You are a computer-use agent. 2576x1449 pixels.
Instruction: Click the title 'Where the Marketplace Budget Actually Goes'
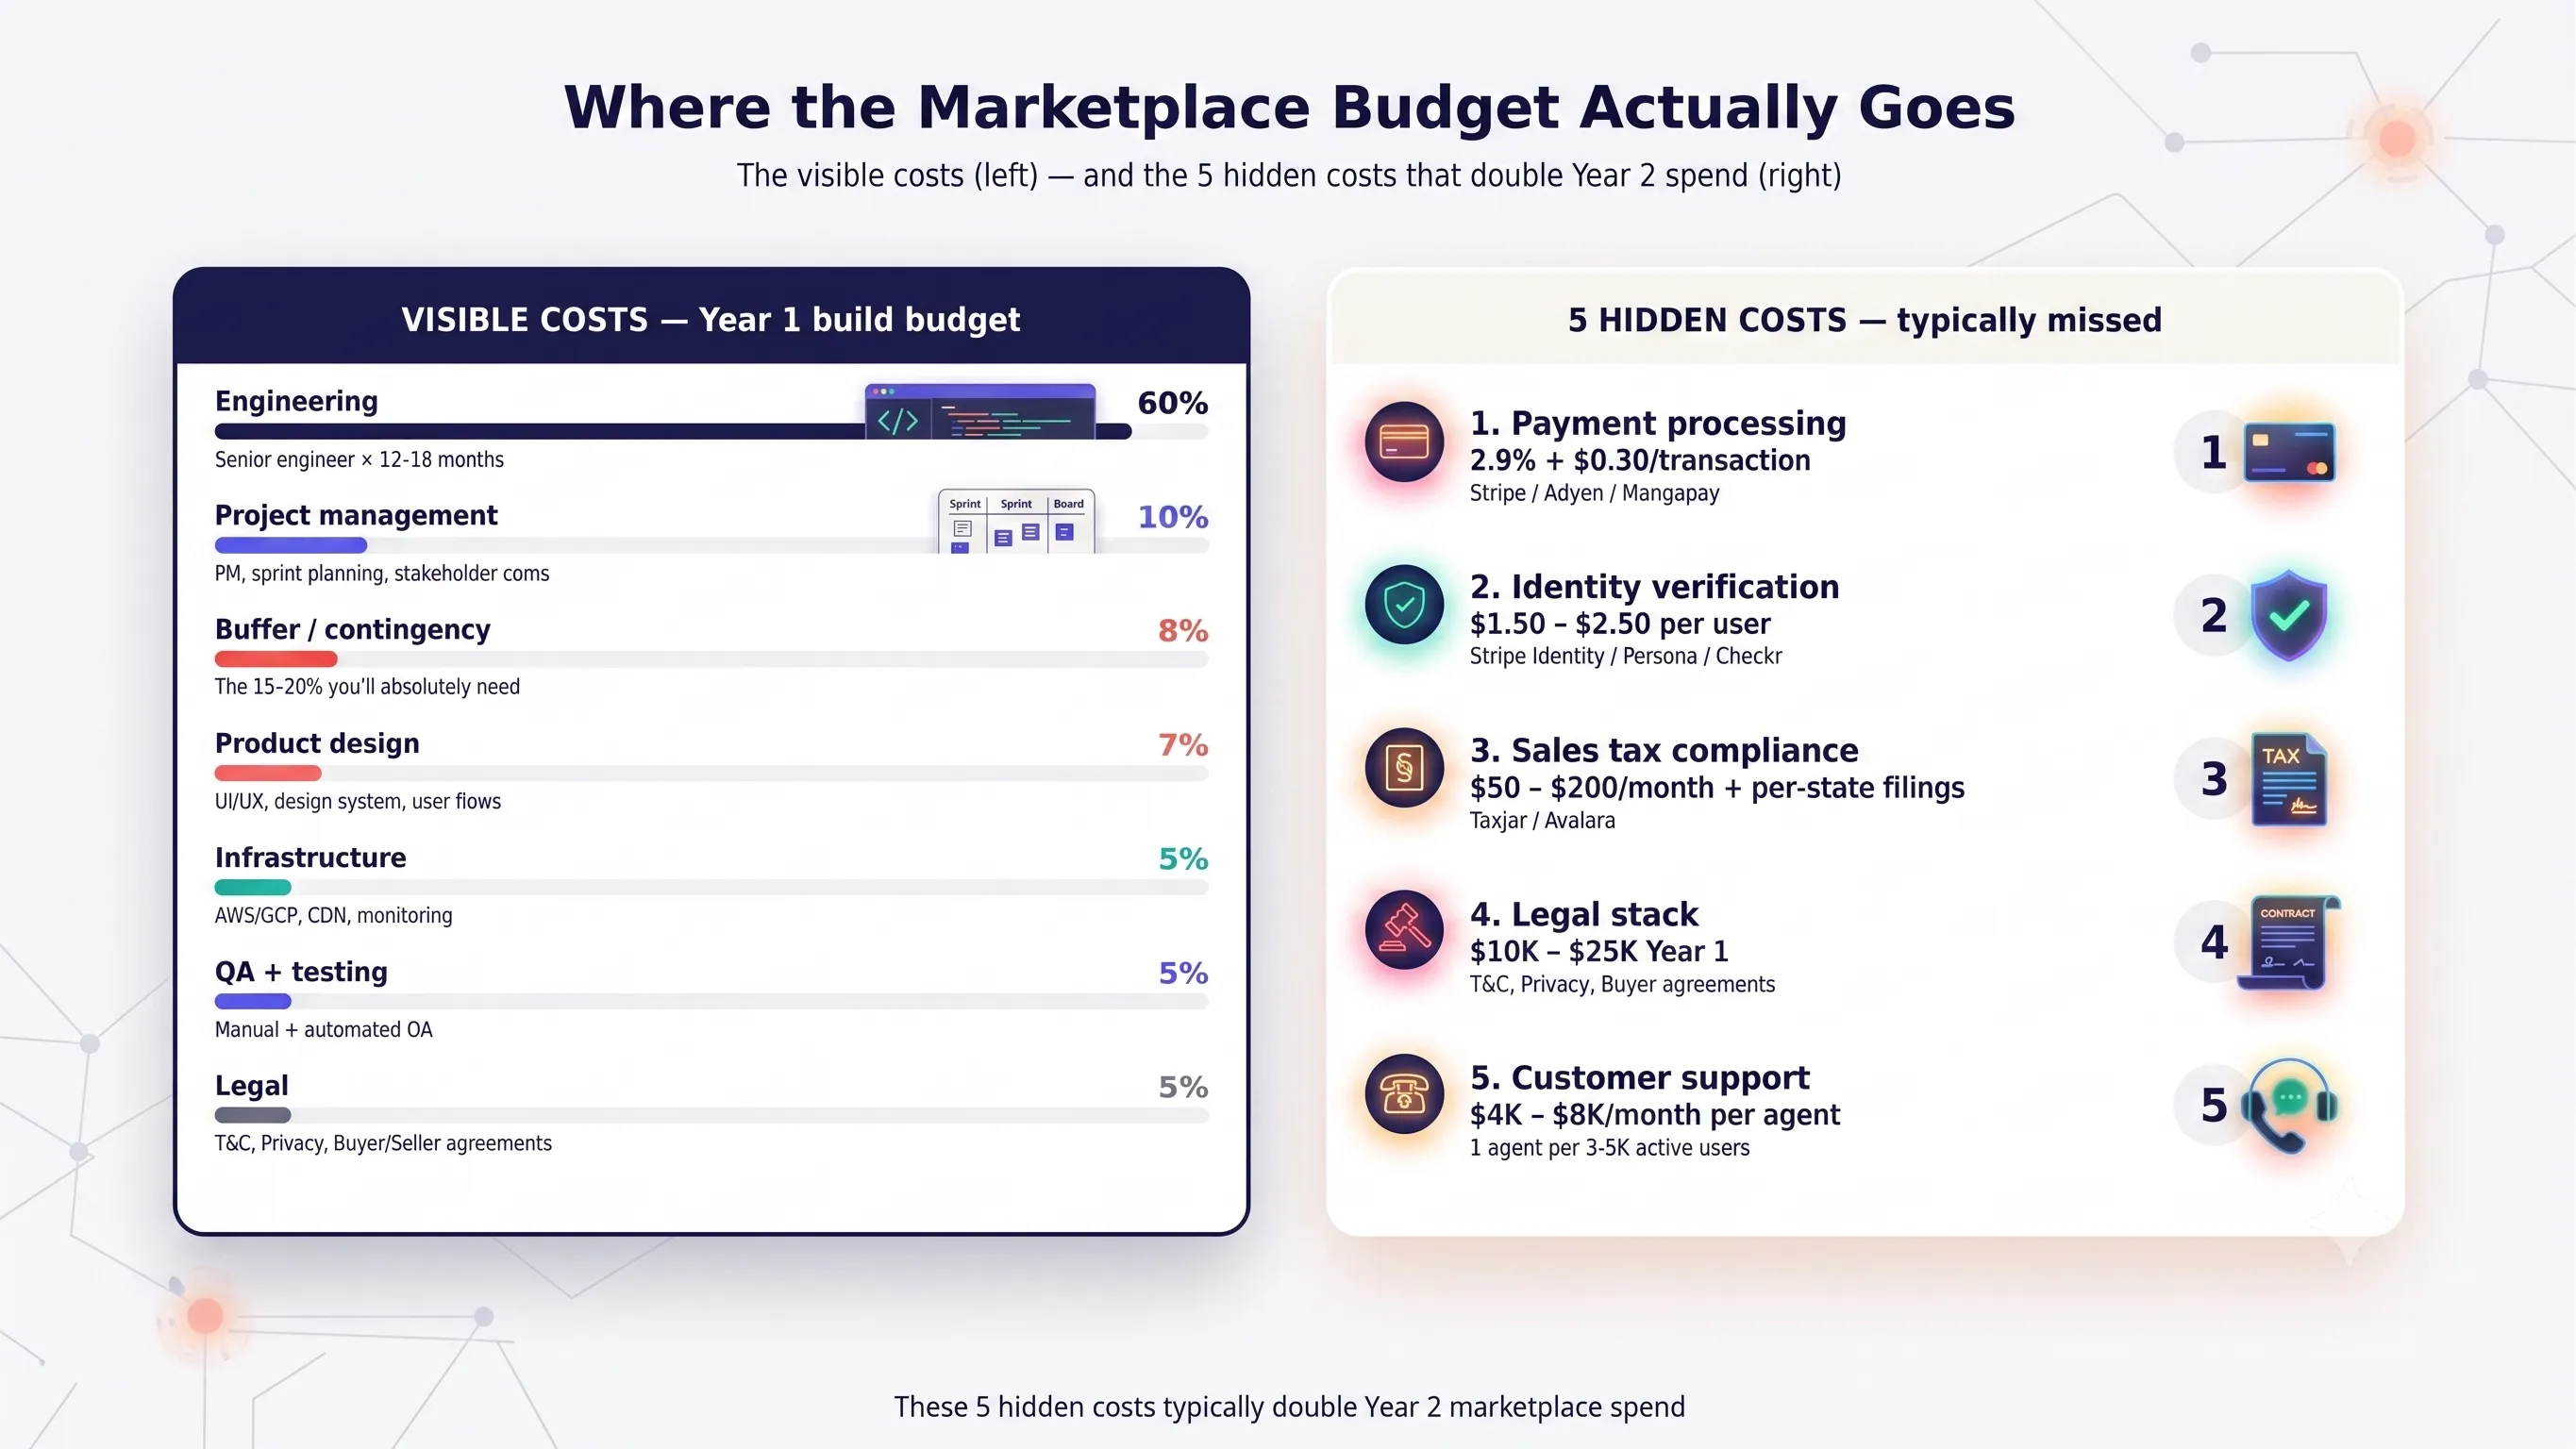[1289, 108]
